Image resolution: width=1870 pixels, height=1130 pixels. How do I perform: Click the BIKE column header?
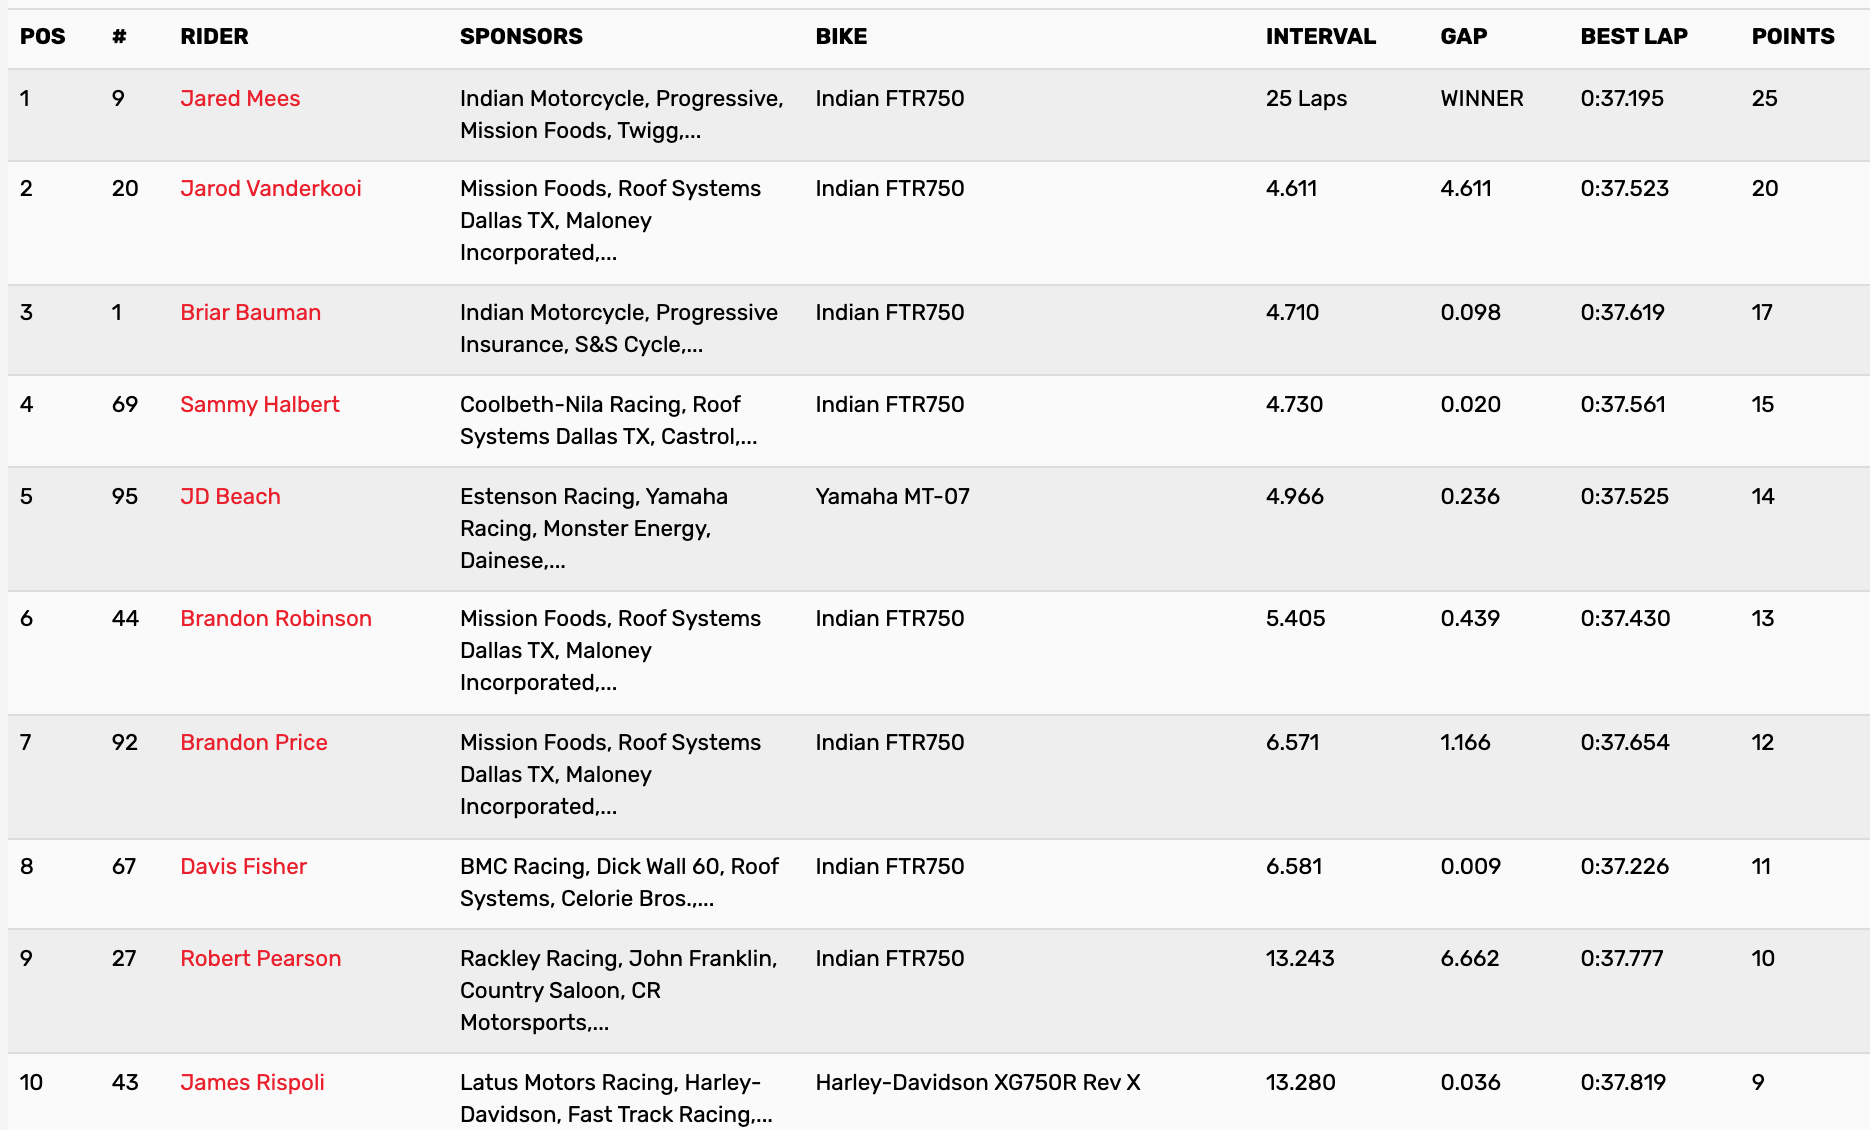pyautogui.click(x=841, y=37)
